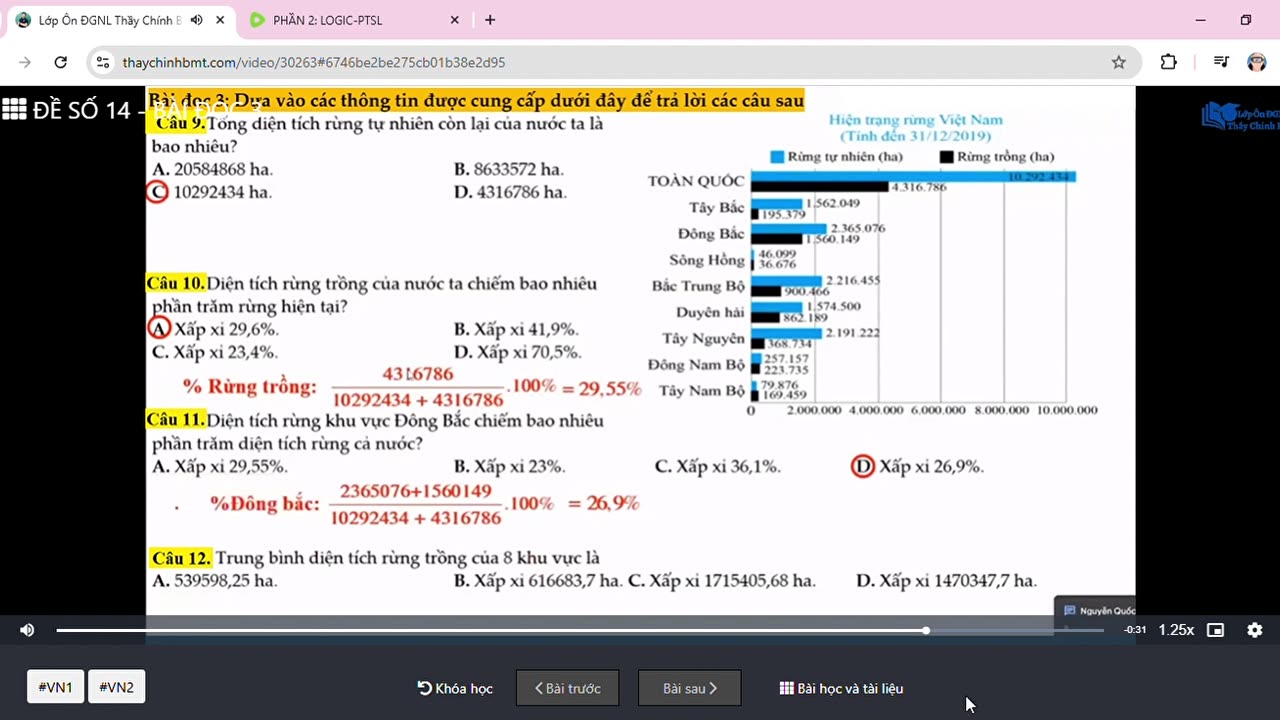Click the Câu 10. question label

pos(176,284)
